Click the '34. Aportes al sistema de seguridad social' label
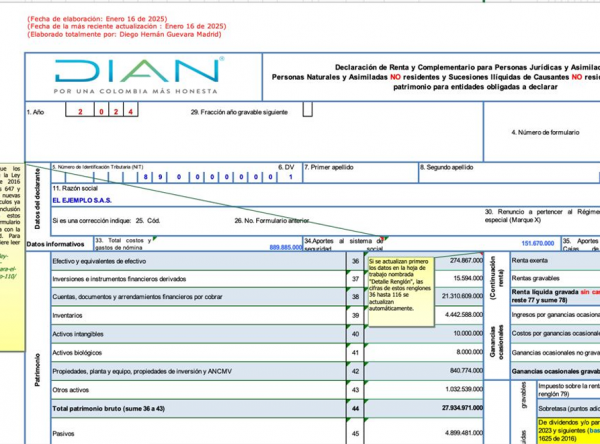The width and height of the screenshot is (600, 444). coord(343,244)
